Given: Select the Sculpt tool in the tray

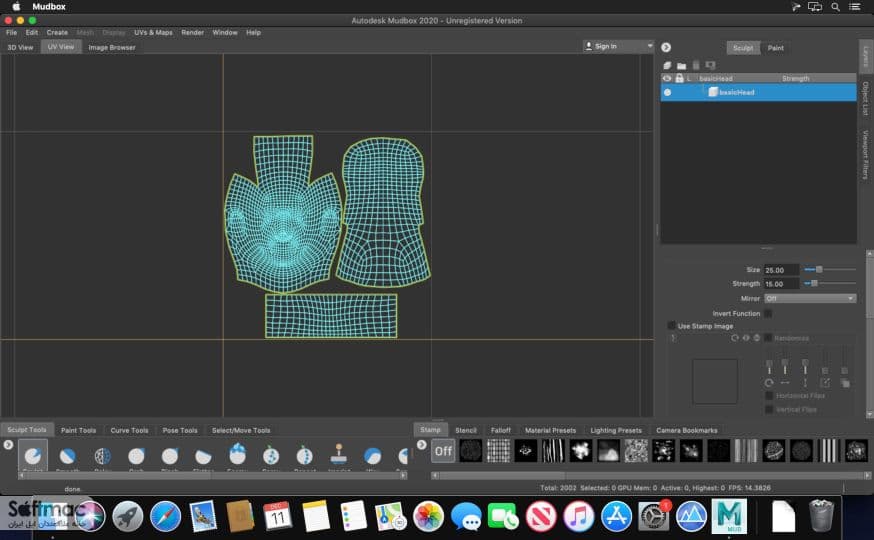Looking at the screenshot, I should [33, 456].
